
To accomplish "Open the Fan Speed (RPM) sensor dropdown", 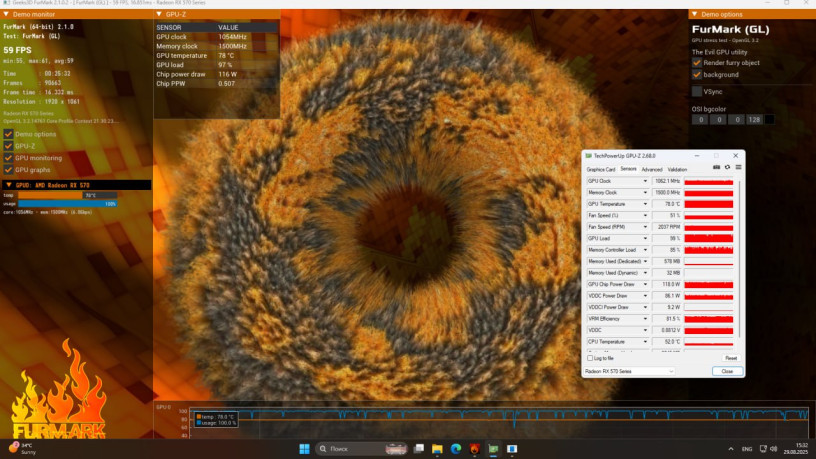I will 645,227.
